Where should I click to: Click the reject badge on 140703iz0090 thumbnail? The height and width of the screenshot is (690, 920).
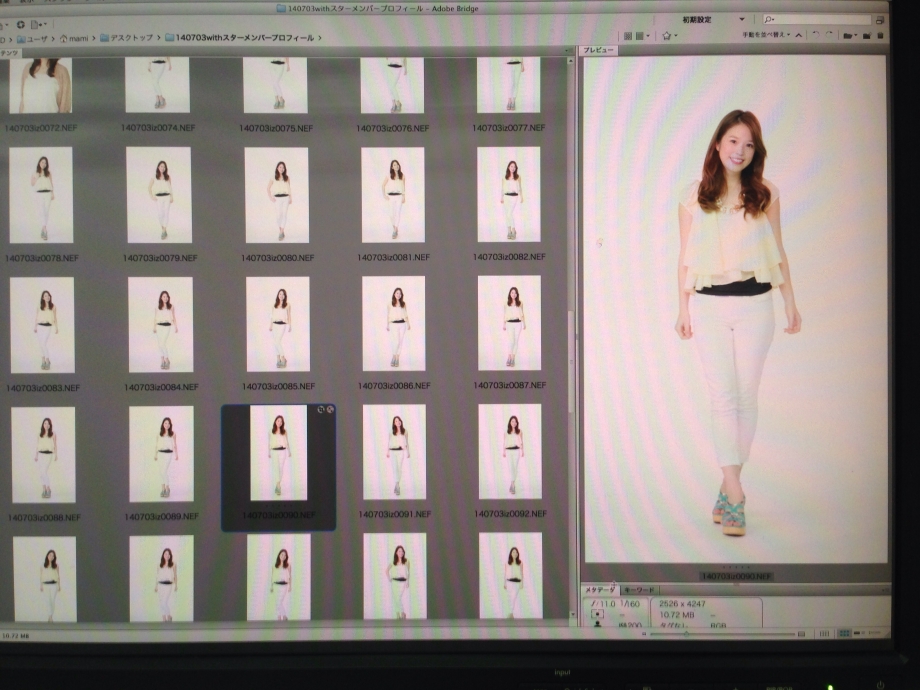[x=330, y=410]
